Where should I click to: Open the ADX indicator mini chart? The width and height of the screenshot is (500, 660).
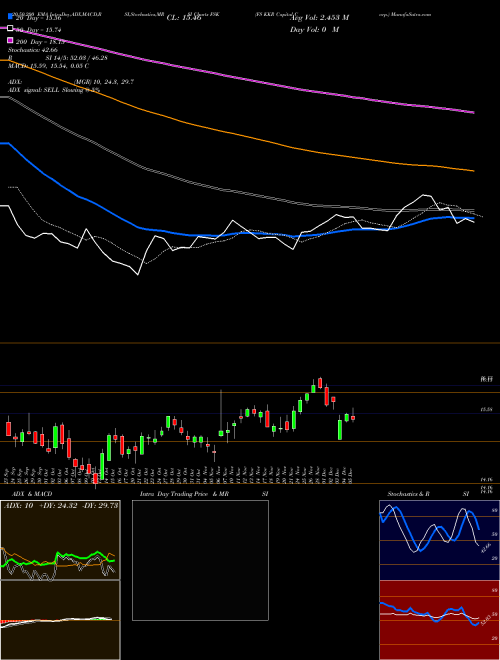[60, 540]
